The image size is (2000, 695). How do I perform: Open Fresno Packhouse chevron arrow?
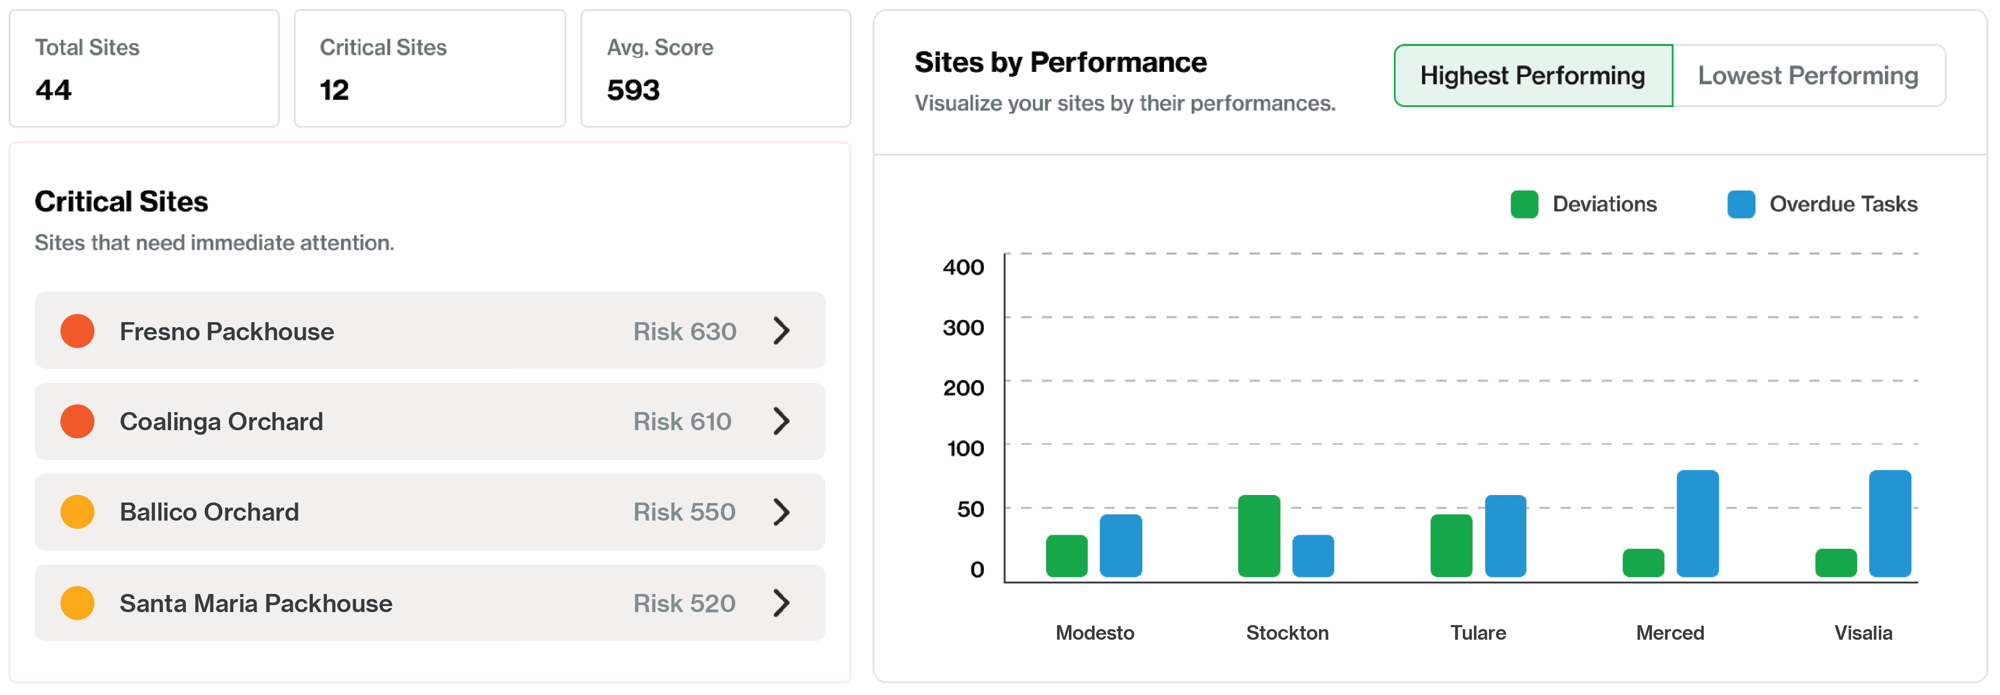[x=782, y=331]
